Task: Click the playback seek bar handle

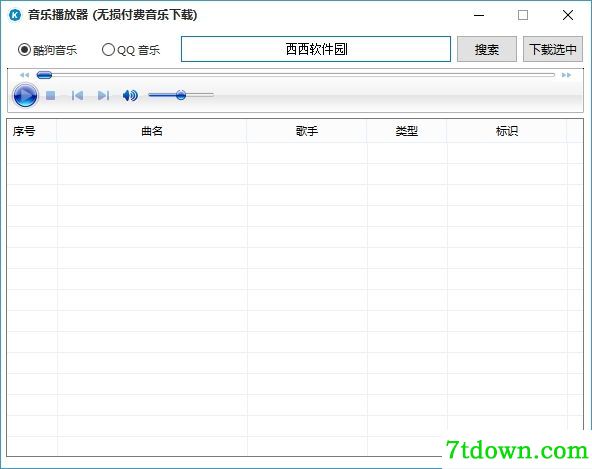Action: (44, 75)
